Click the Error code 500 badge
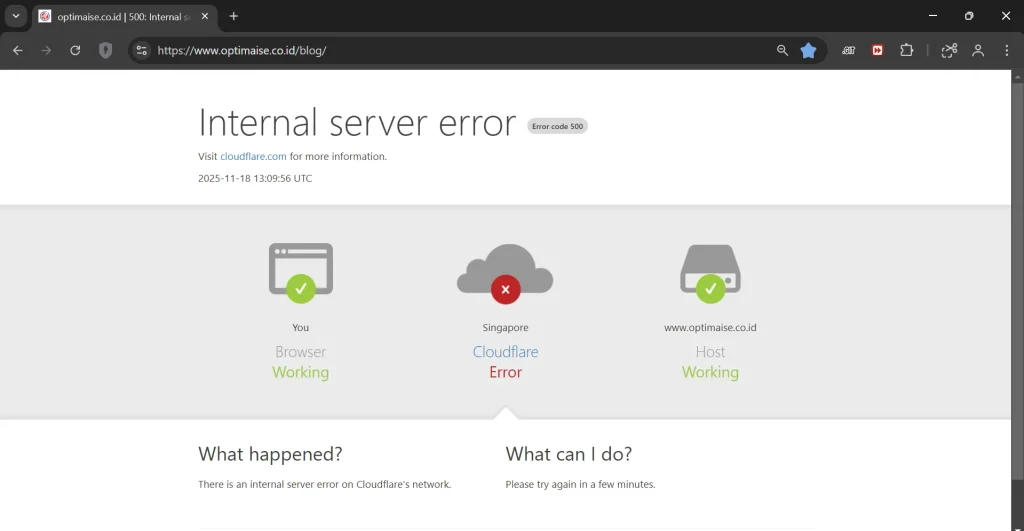The width and height of the screenshot is (1024, 531). [557, 126]
